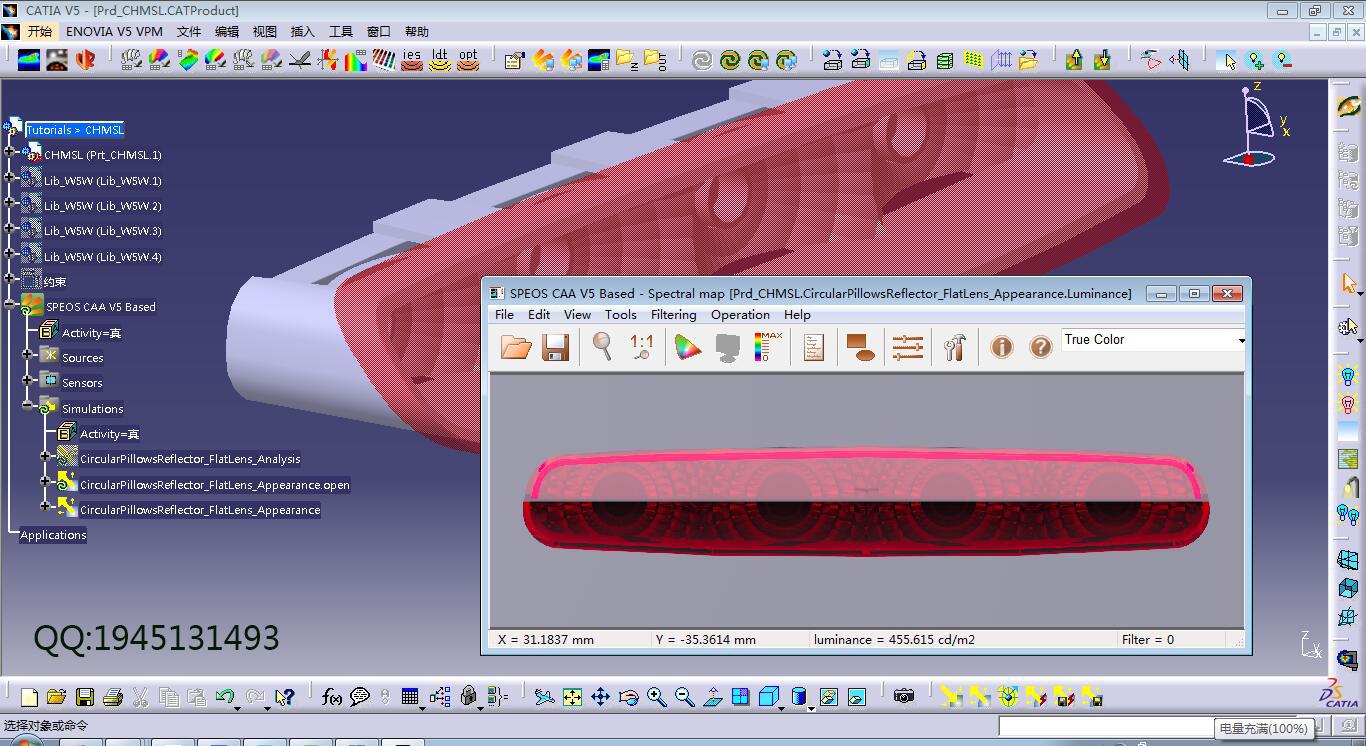The image size is (1366, 746).
Task: Open the MAX color scale level tool
Action: coord(767,347)
